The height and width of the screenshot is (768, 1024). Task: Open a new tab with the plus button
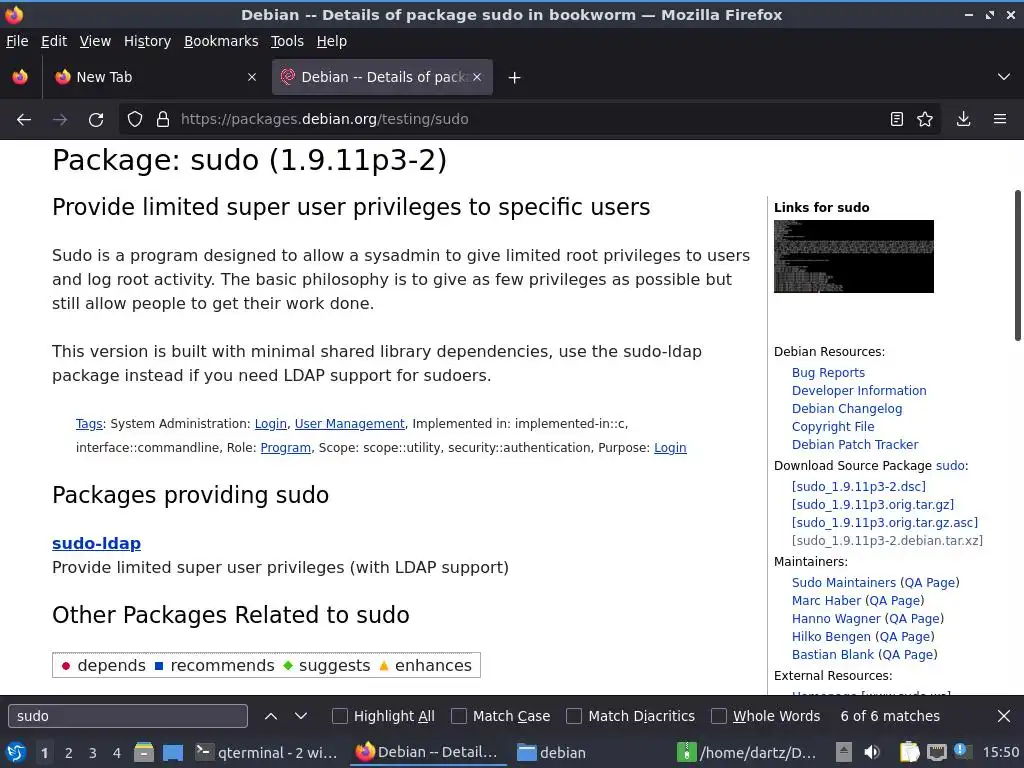[x=515, y=78]
